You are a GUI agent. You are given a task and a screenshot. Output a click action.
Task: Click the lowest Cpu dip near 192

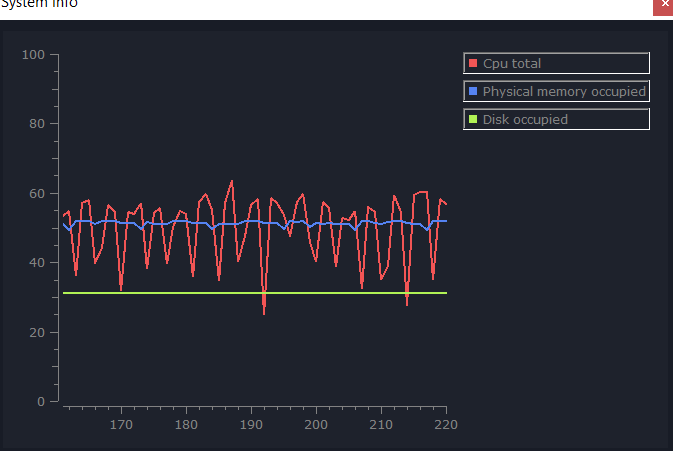pos(264,312)
